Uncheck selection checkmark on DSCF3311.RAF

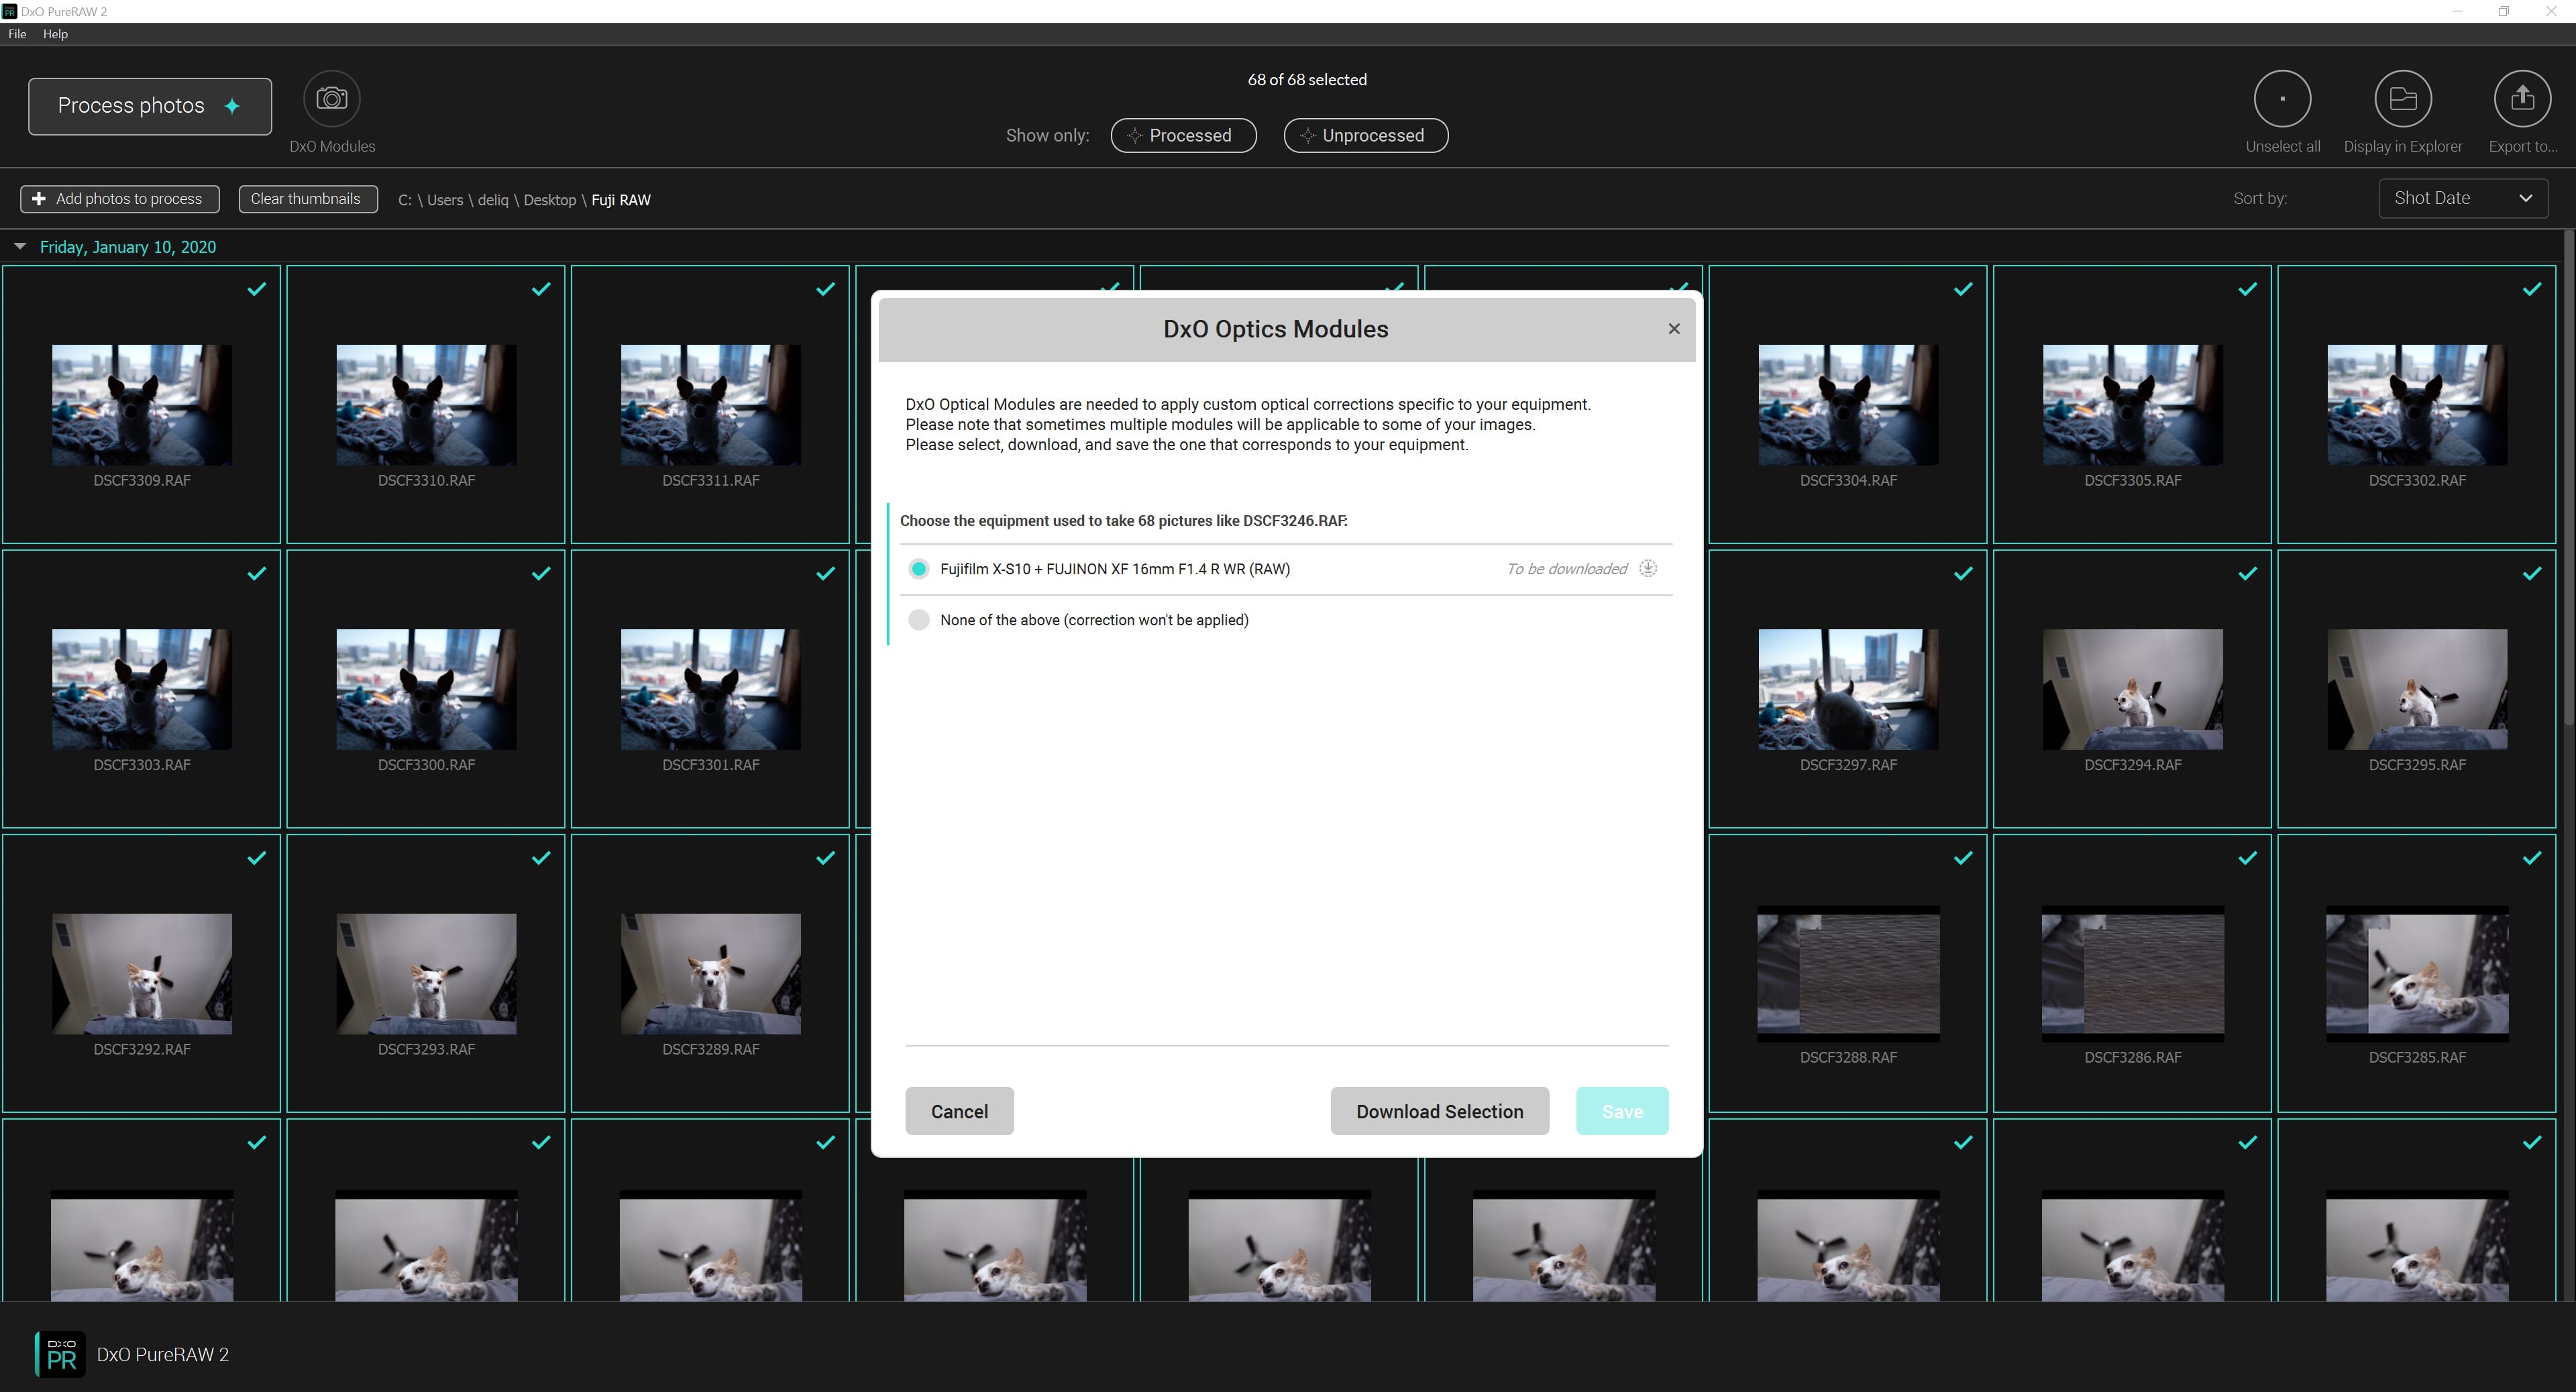825,289
